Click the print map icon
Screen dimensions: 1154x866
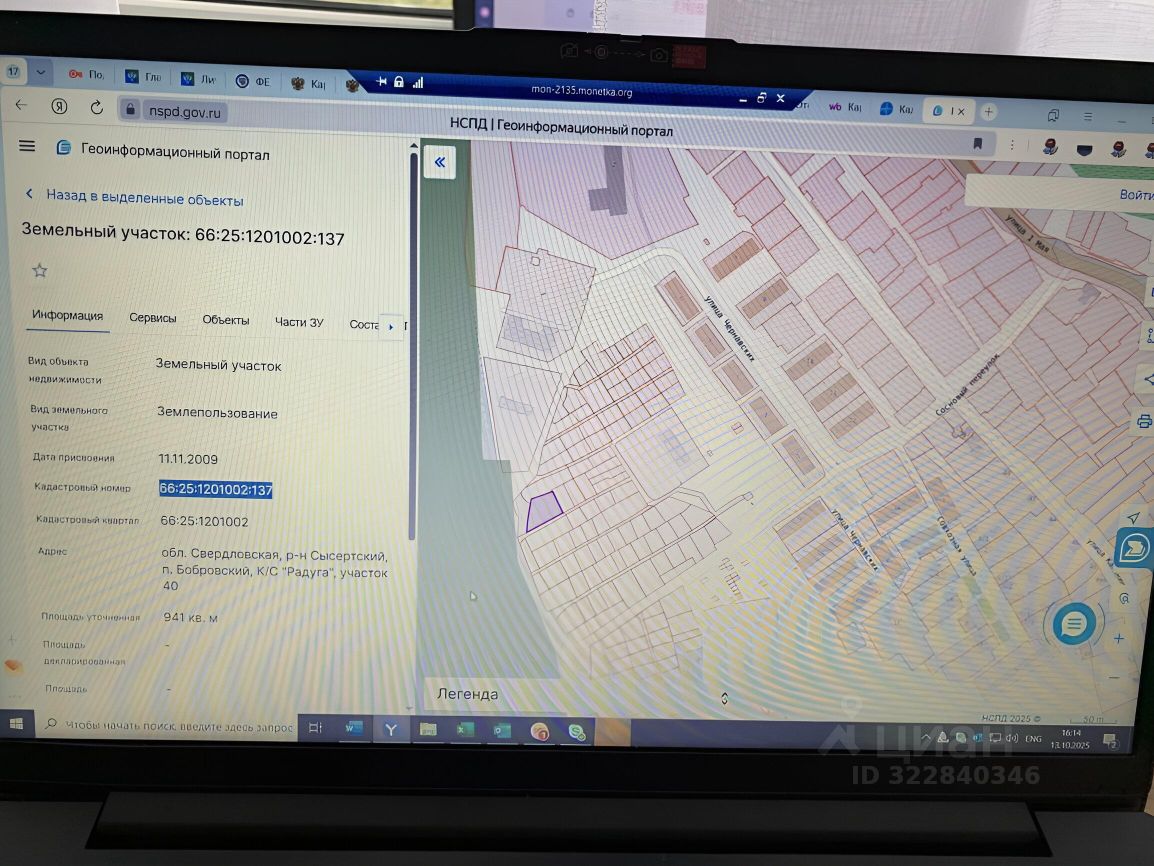click(x=1144, y=422)
